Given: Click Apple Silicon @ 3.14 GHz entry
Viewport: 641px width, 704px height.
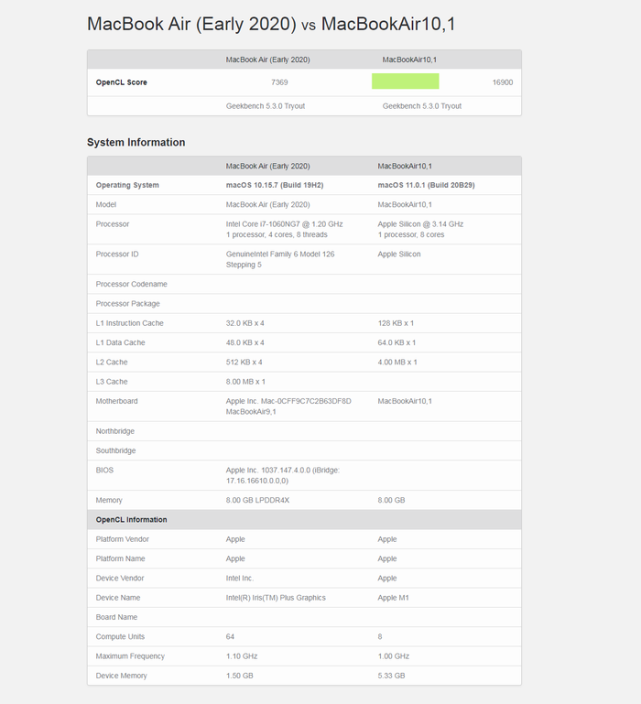Looking at the screenshot, I should (420, 224).
